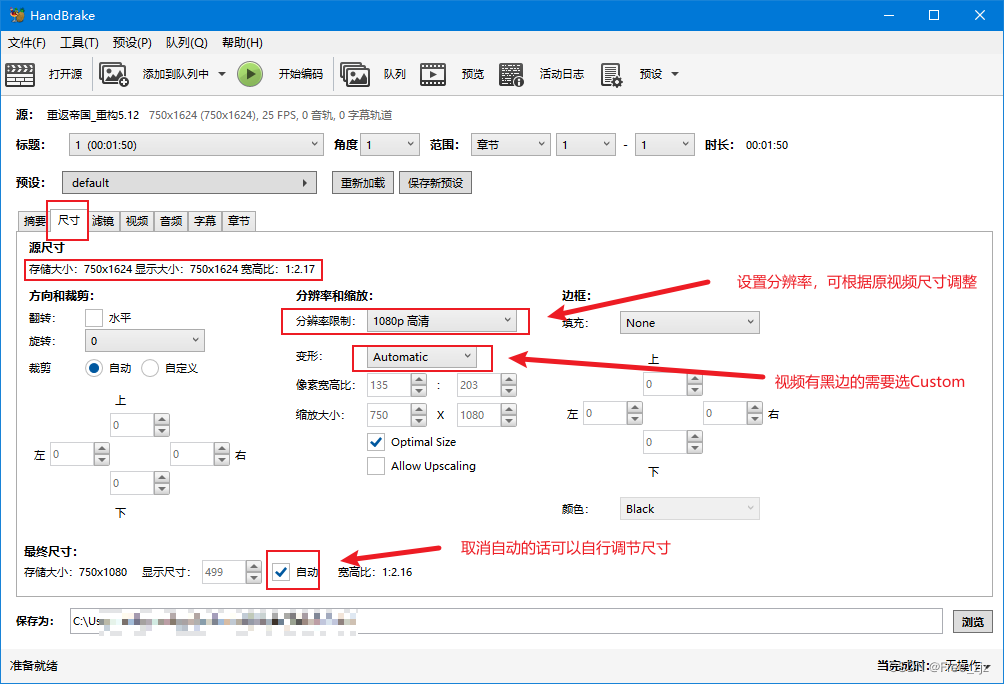This screenshot has width=1004, height=684.
Task: Select the 自定义 cropping radio button
Action: click(150, 368)
